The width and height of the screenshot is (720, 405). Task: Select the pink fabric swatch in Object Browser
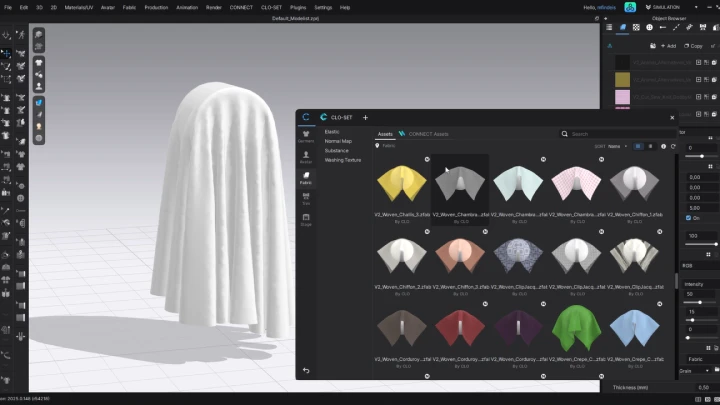coord(622,97)
